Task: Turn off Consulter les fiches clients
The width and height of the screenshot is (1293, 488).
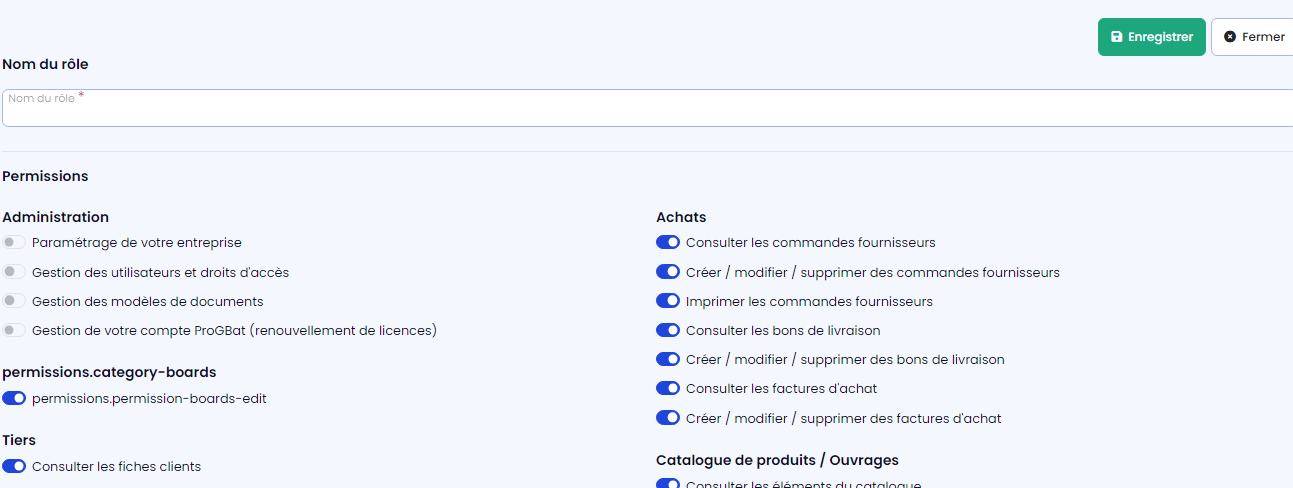Action: 14,466
